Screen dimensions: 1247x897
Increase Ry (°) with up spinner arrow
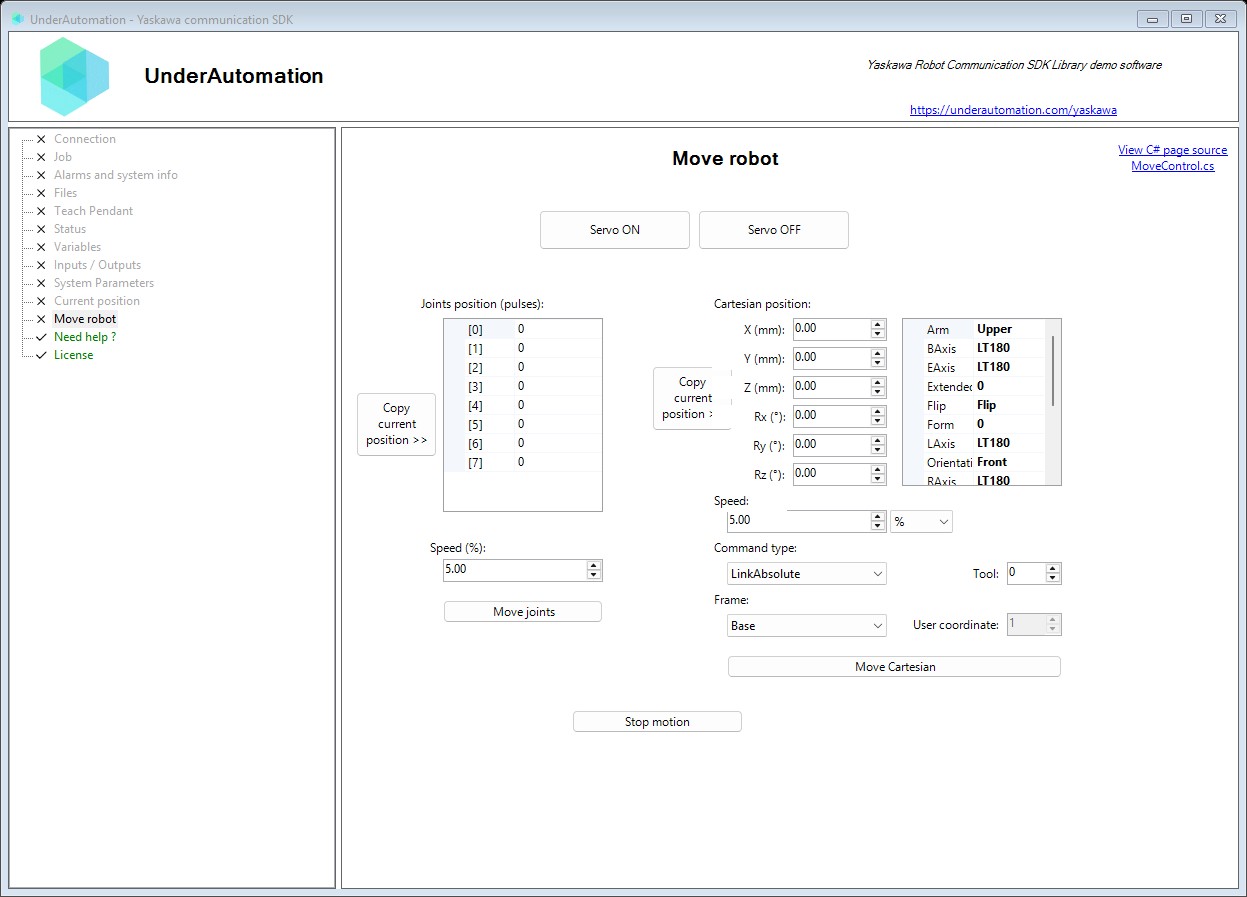[x=878, y=440]
